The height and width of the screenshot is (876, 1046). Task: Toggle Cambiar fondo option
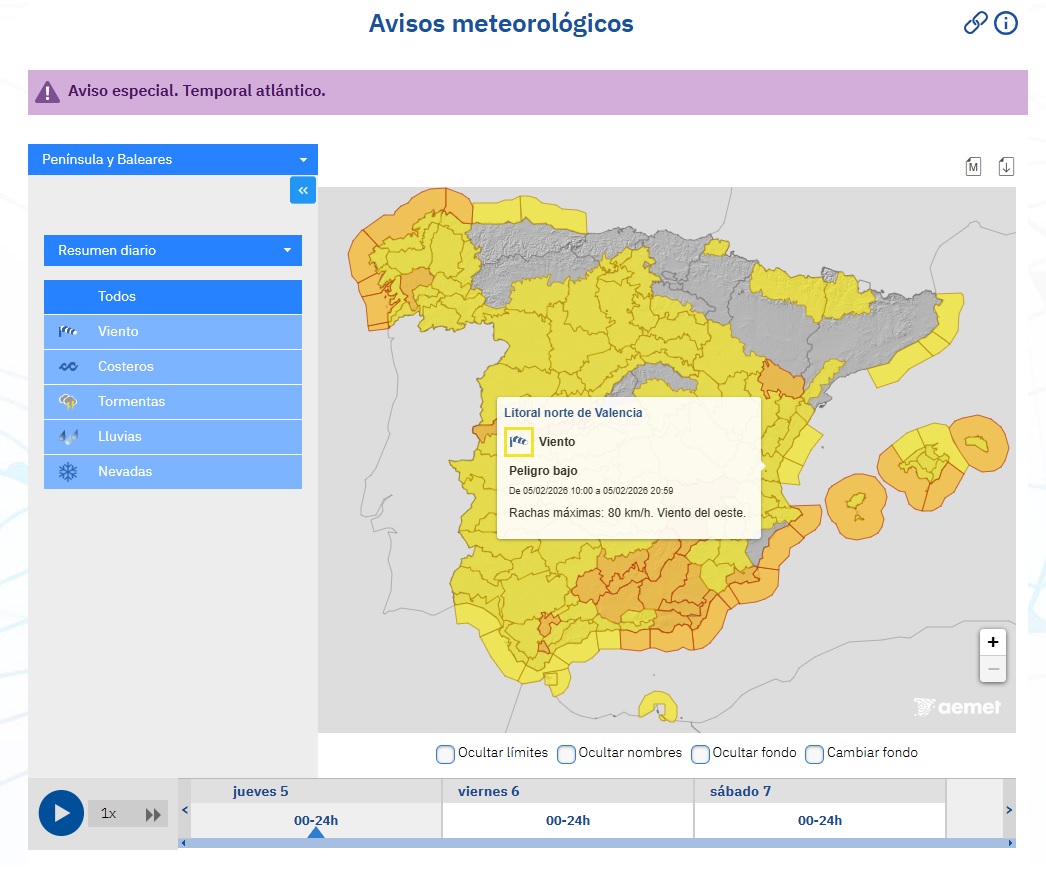click(814, 754)
